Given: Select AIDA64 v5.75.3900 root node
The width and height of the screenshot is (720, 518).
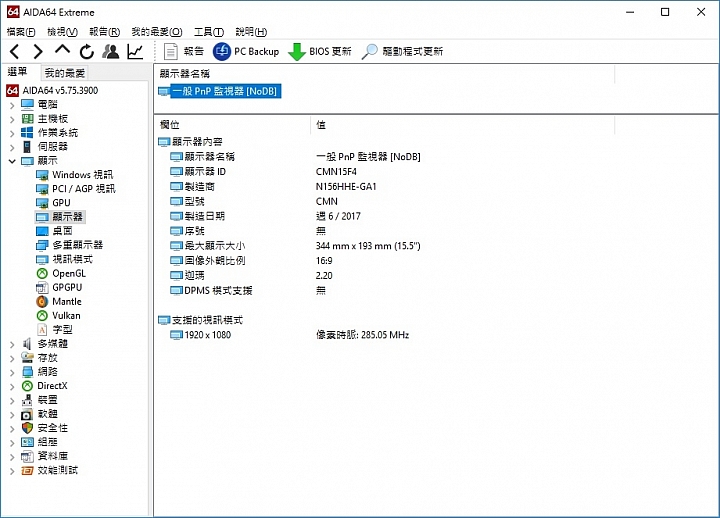Looking at the screenshot, I should coord(60,90).
